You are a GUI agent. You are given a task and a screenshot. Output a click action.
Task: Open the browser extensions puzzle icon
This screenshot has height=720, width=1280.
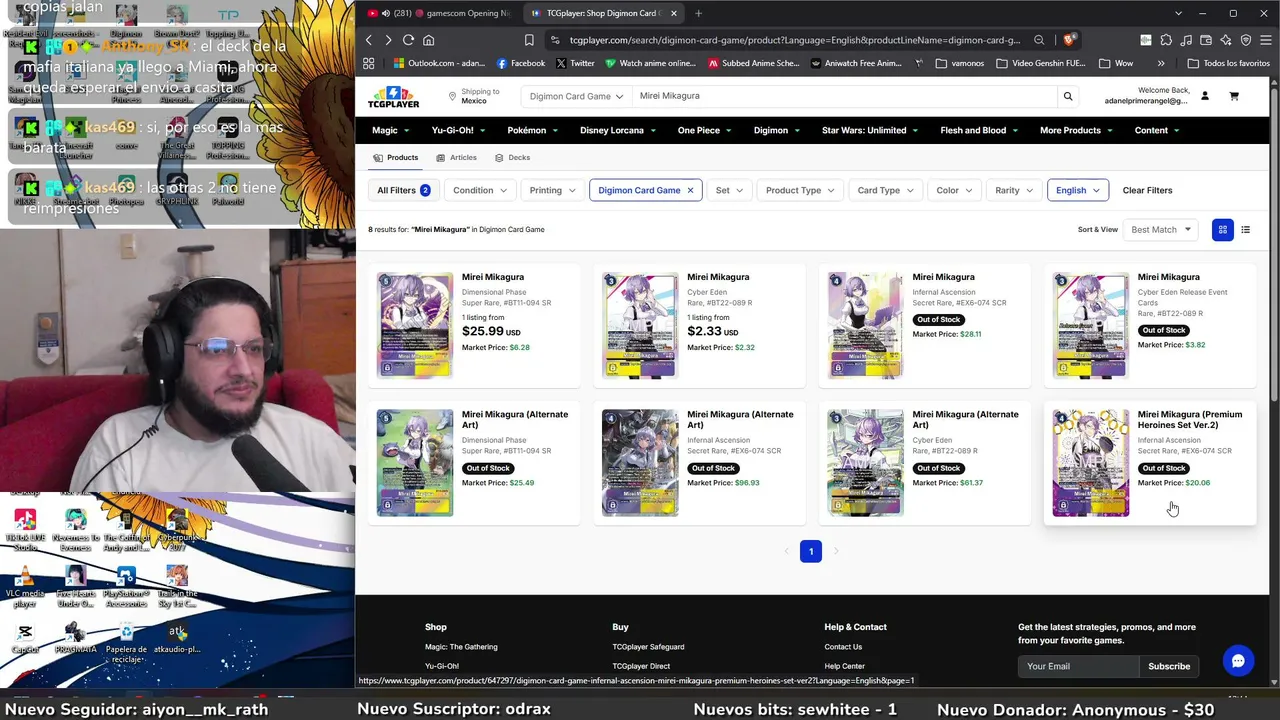pos(1166,40)
